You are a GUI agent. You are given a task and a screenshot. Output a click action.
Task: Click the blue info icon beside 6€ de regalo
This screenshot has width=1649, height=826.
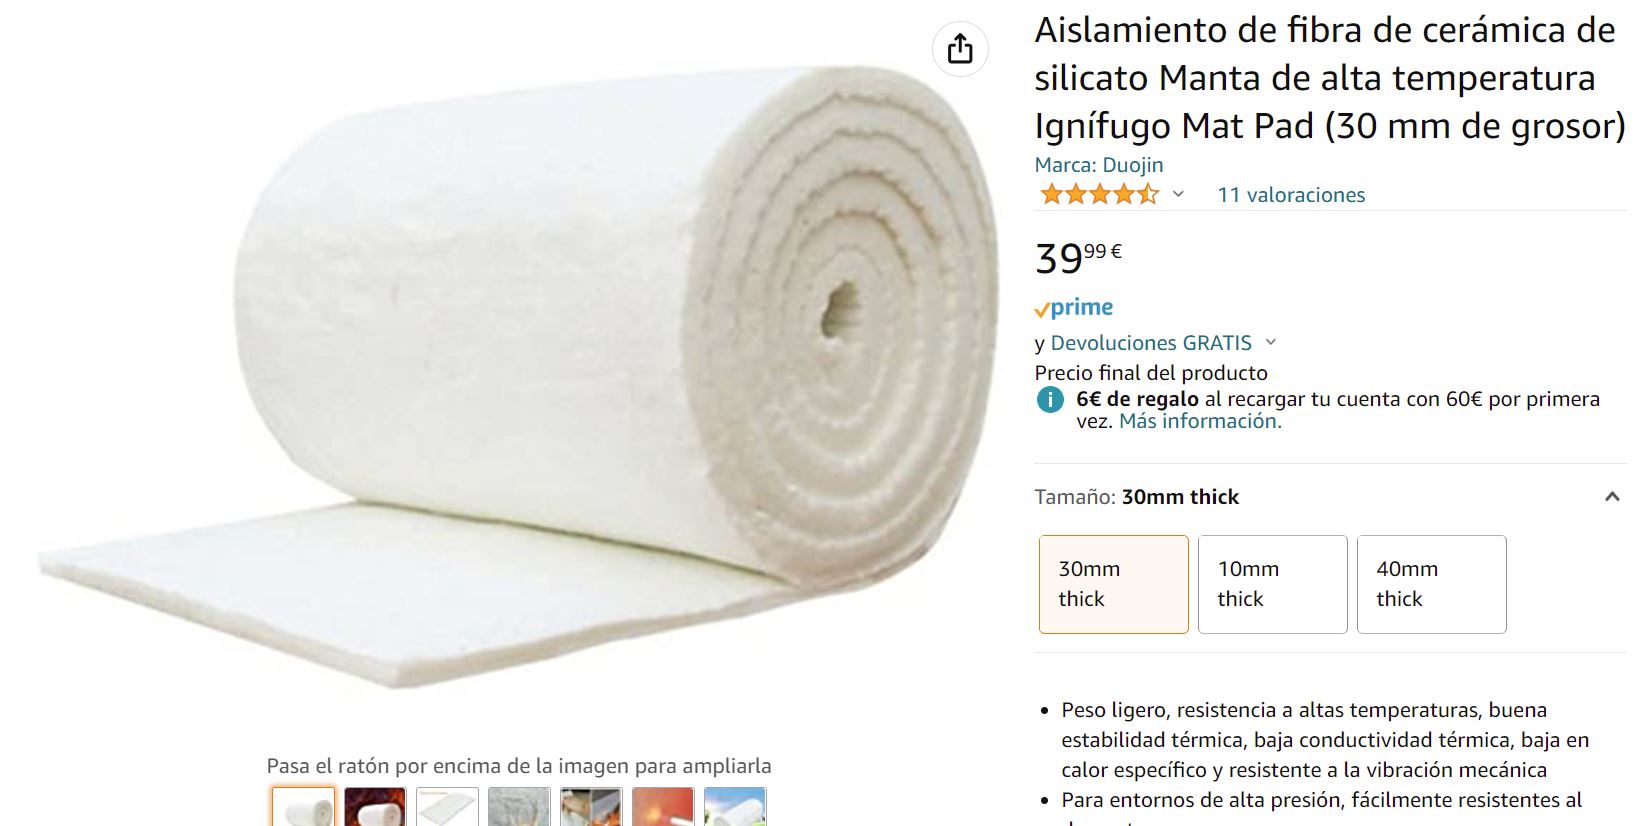click(1050, 400)
